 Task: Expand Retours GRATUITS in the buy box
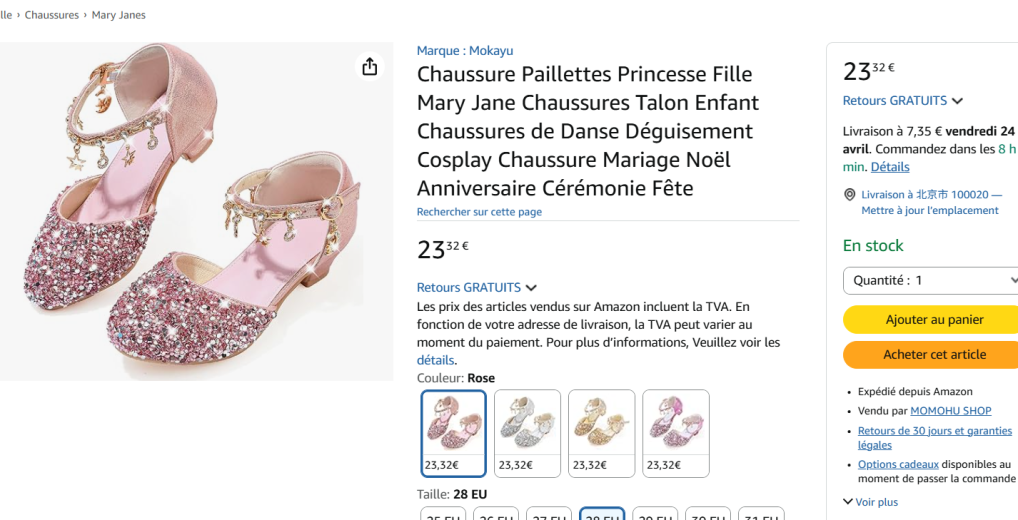pyautogui.click(x=902, y=101)
